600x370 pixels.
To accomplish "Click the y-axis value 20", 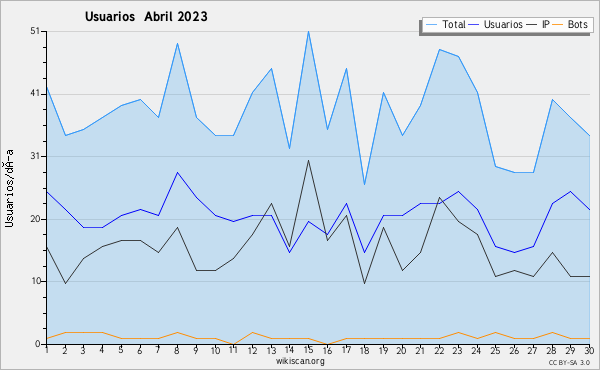I will 35,219.
